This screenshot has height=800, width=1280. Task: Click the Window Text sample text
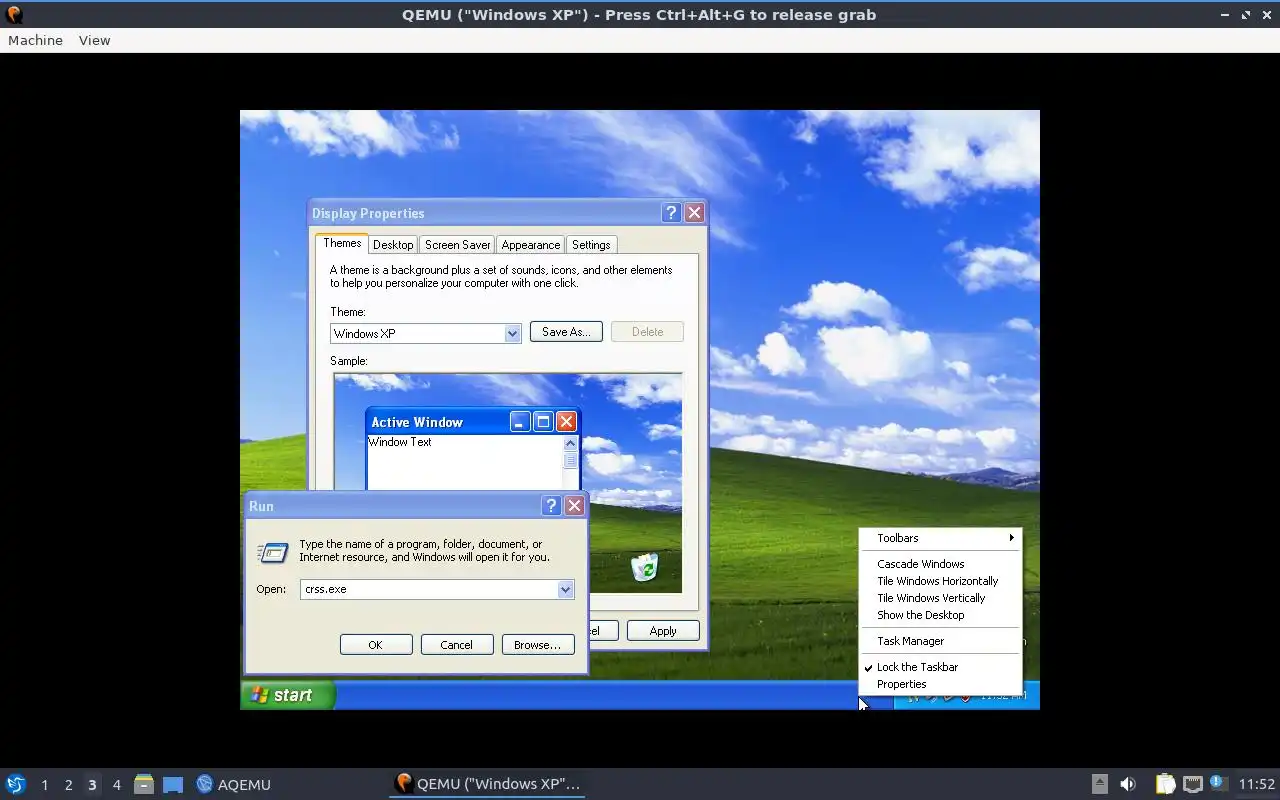(x=400, y=442)
